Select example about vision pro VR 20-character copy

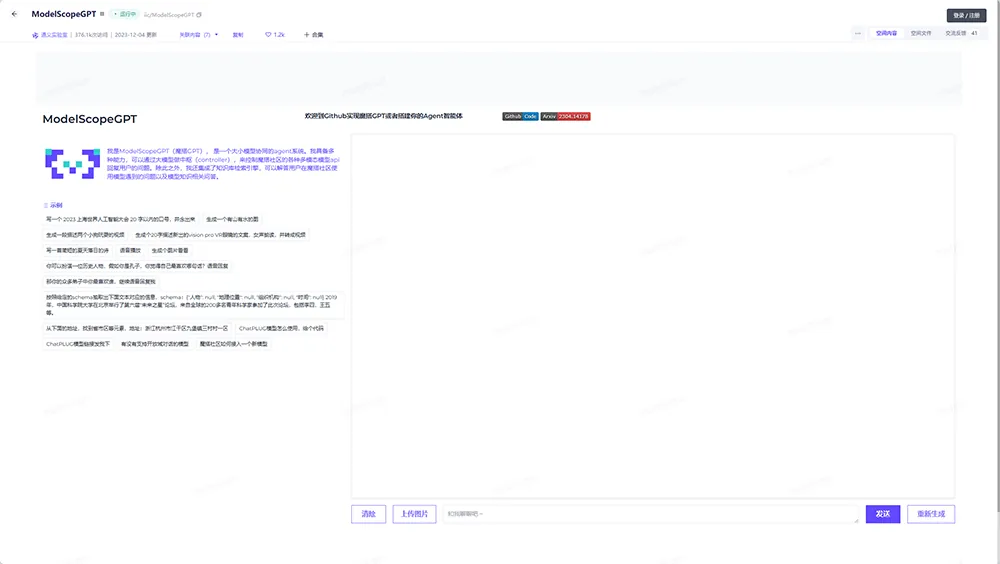click(x=220, y=235)
